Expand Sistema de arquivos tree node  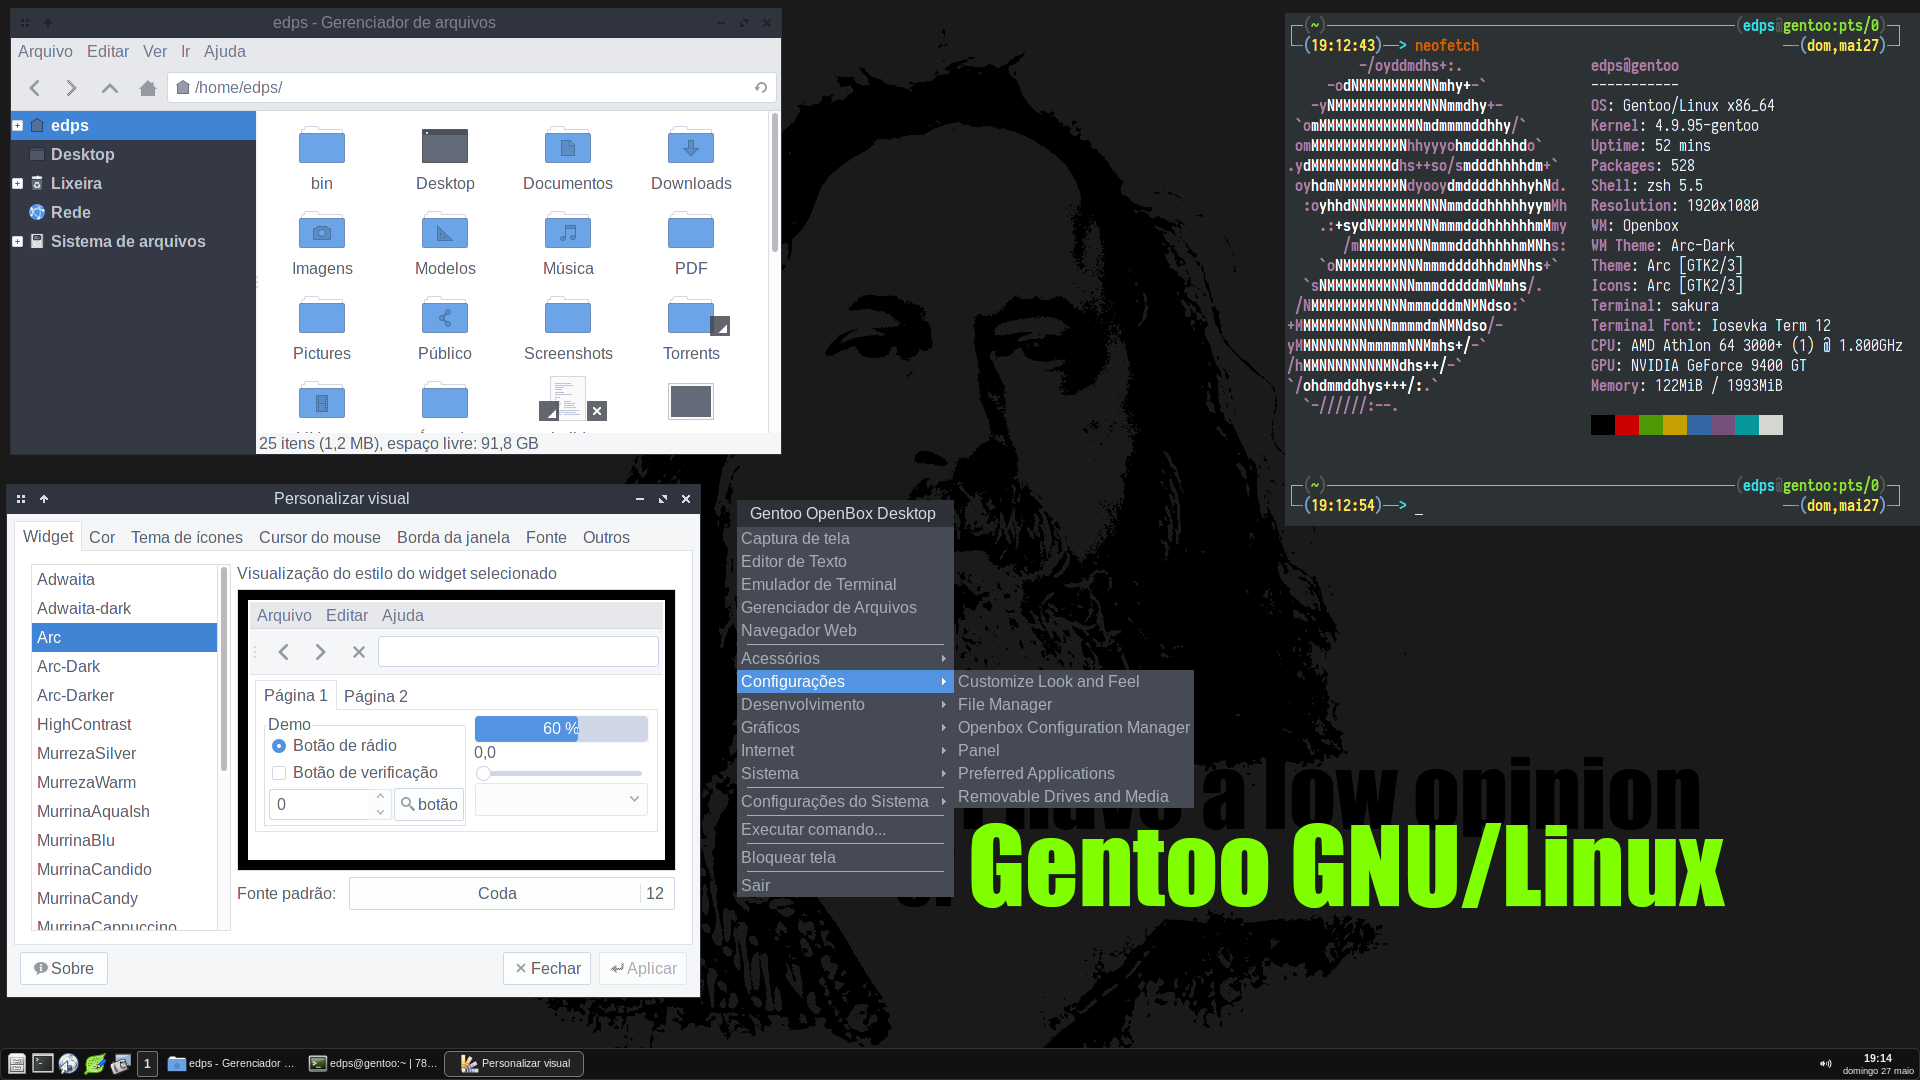pyautogui.click(x=17, y=242)
